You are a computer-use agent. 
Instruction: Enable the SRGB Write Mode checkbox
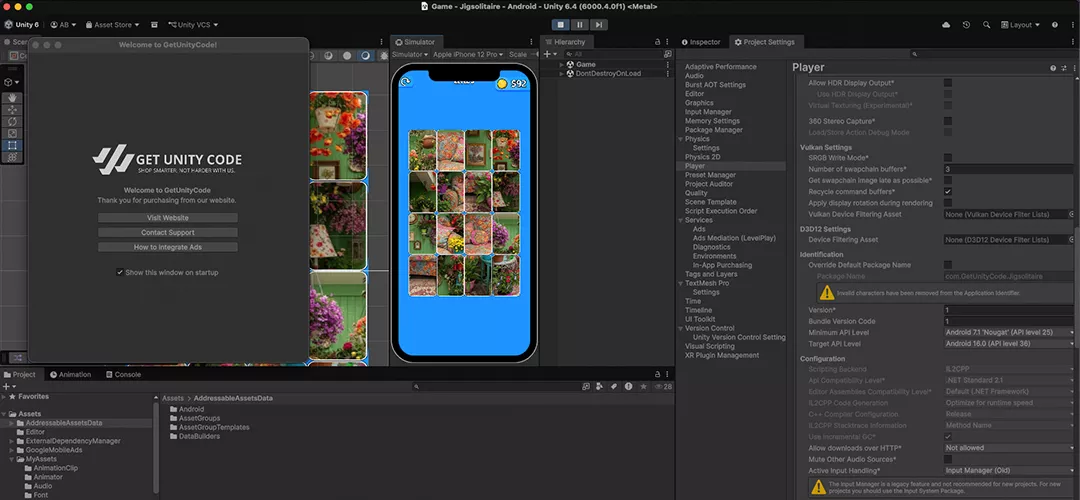click(x=947, y=158)
